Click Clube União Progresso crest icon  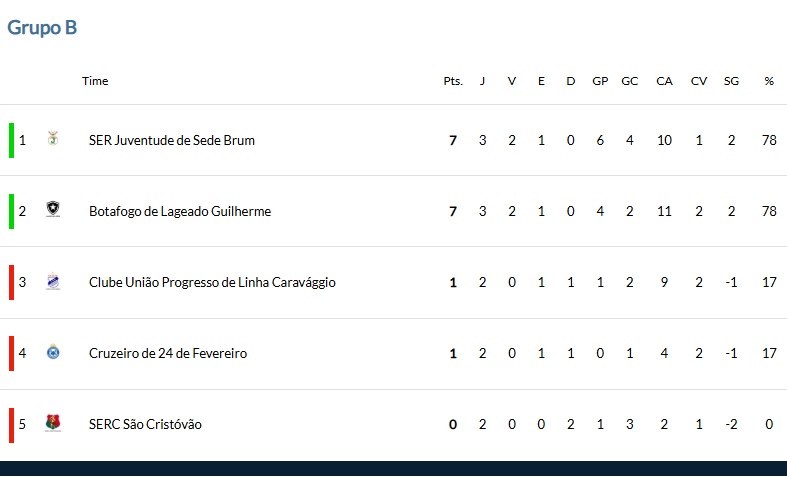coord(53,281)
